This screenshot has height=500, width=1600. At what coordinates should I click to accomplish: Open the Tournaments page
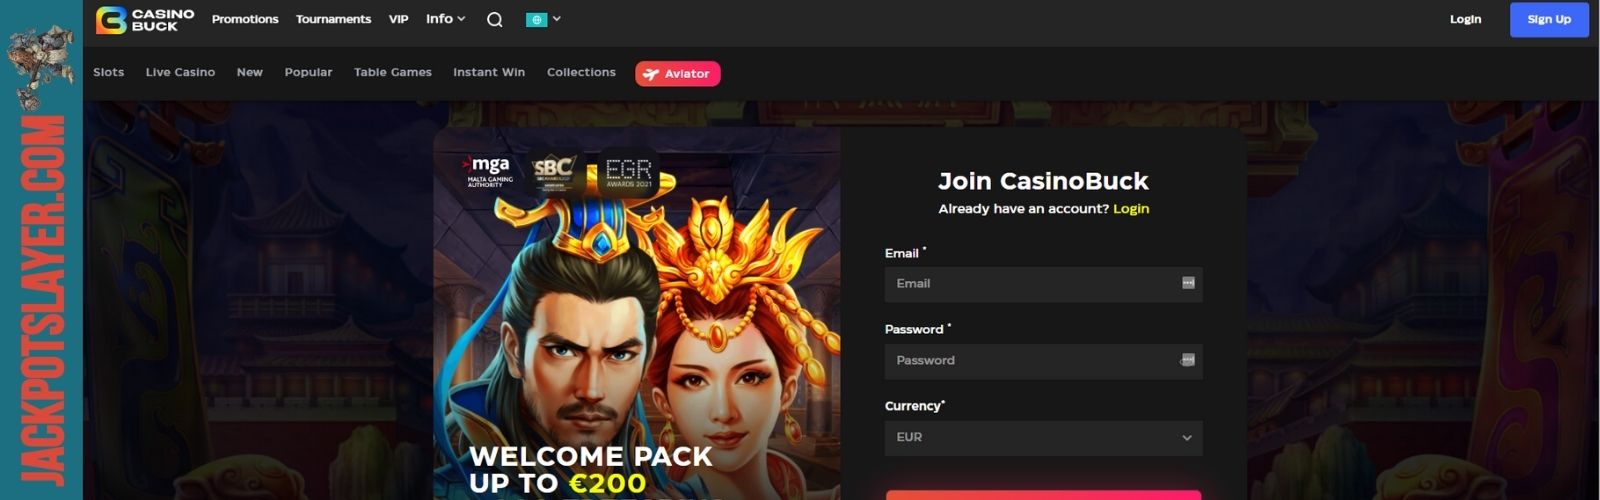(x=333, y=19)
